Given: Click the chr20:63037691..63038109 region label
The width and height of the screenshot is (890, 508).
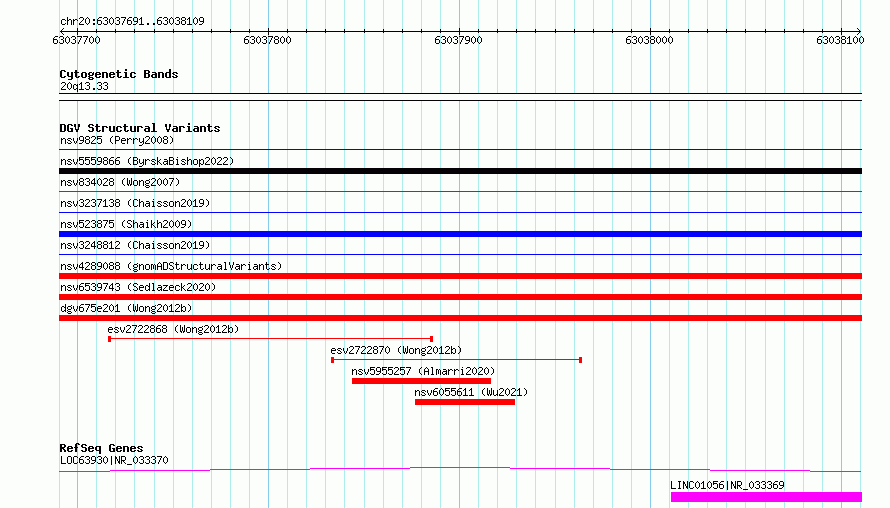Looking at the screenshot, I should [132, 22].
